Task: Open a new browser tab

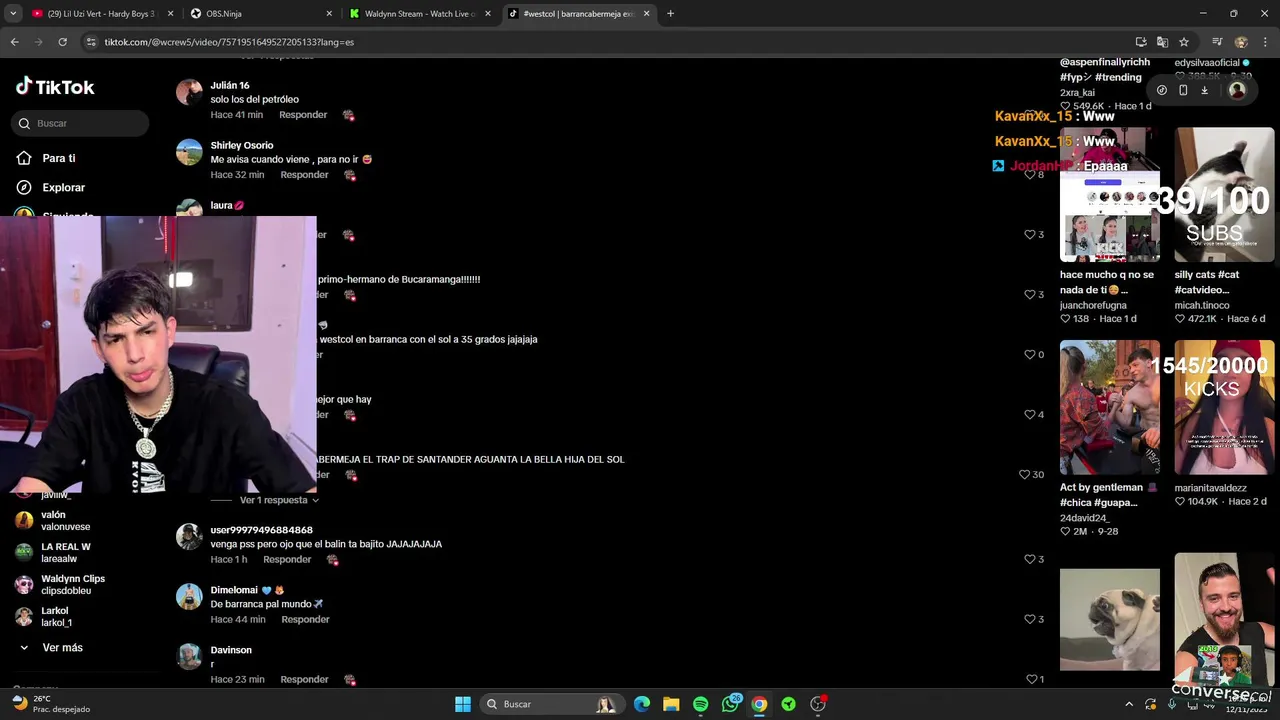Action: [670, 14]
